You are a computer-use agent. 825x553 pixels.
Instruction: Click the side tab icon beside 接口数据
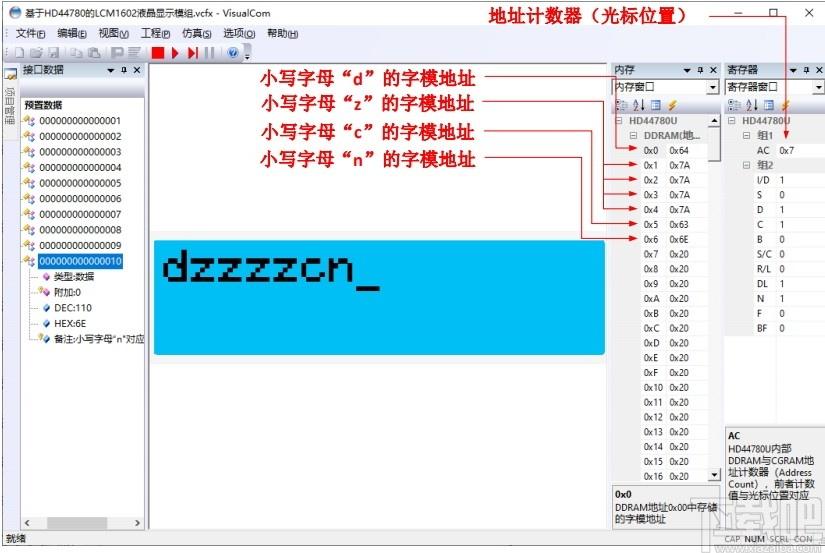[11, 74]
